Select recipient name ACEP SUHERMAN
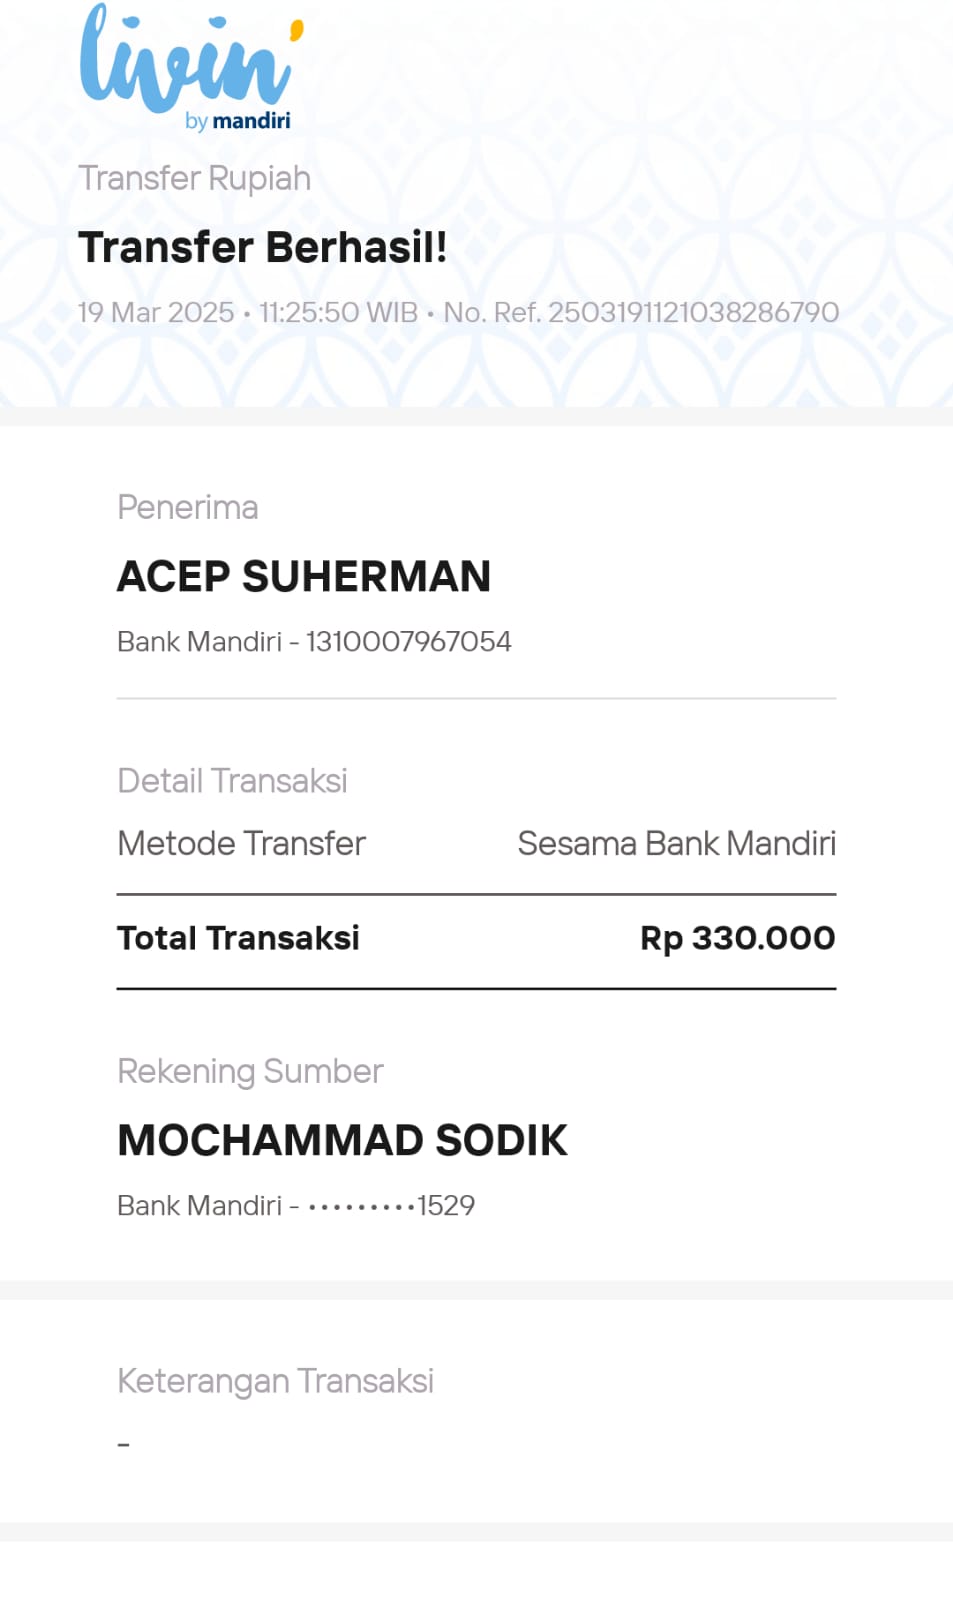The height and width of the screenshot is (1600, 953). 304,576
